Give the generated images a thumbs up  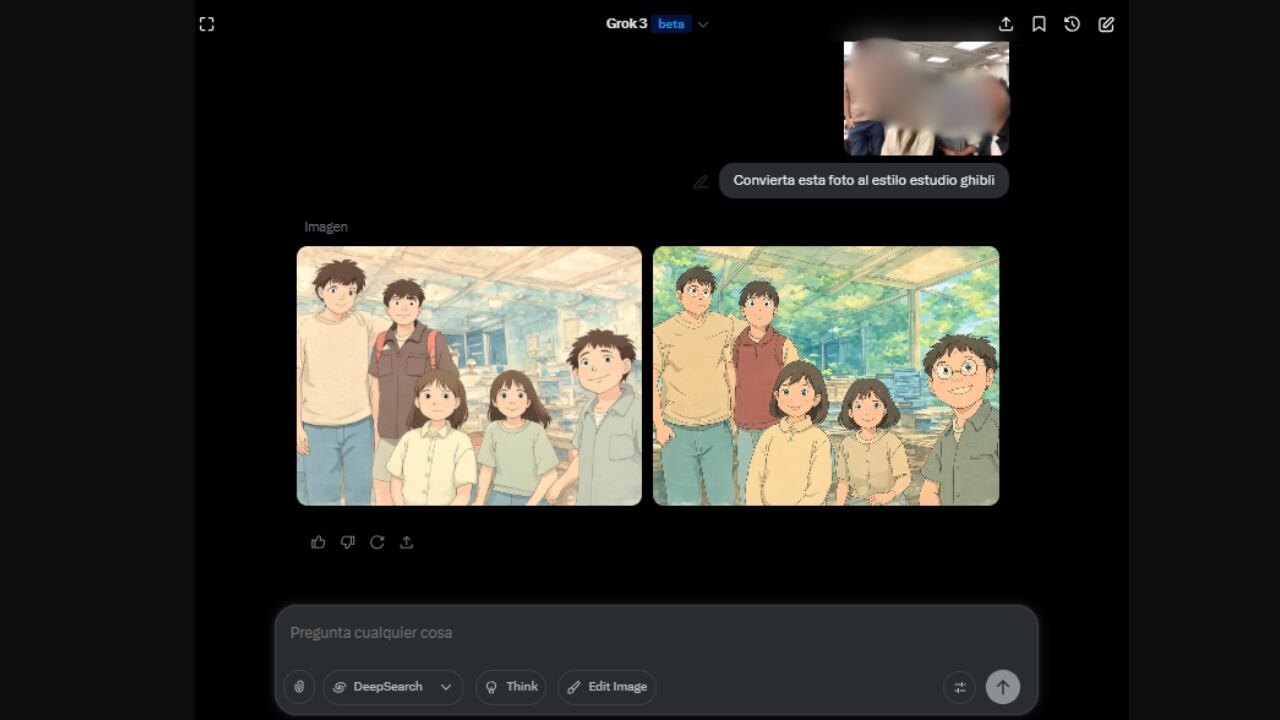318,542
